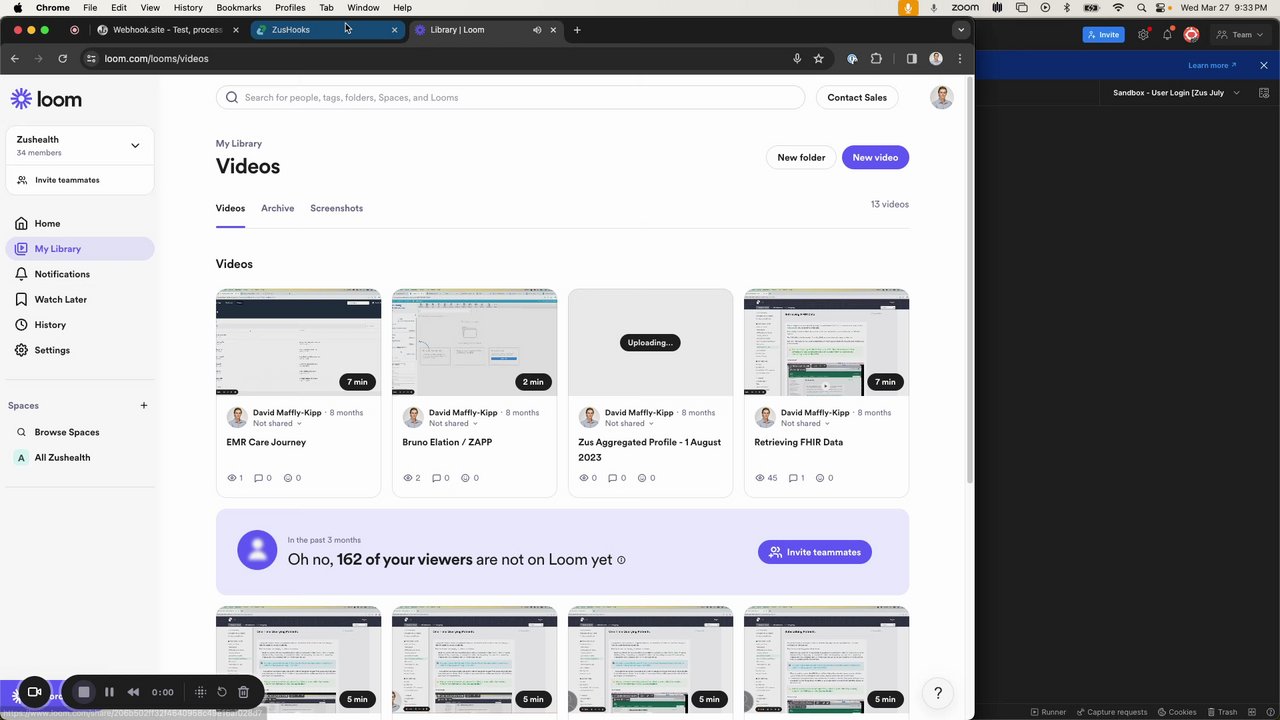
Task: Click purple Invite teammates button
Action: point(815,552)
